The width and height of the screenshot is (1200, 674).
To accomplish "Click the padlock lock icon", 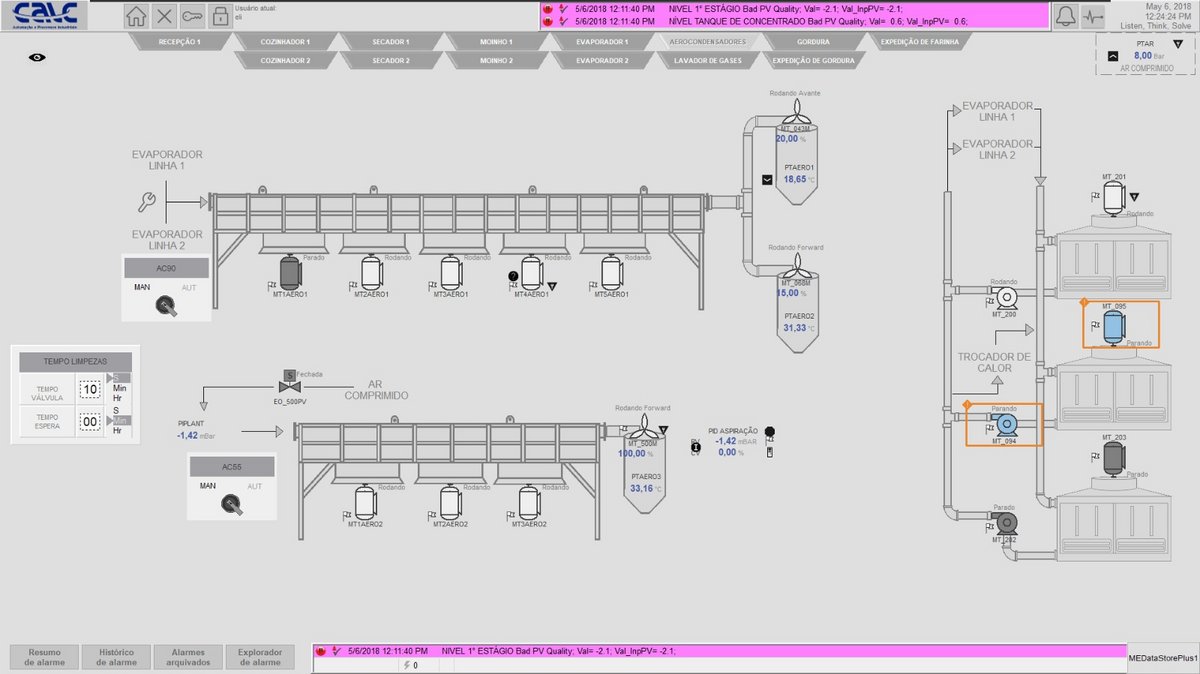I will 219,17.
